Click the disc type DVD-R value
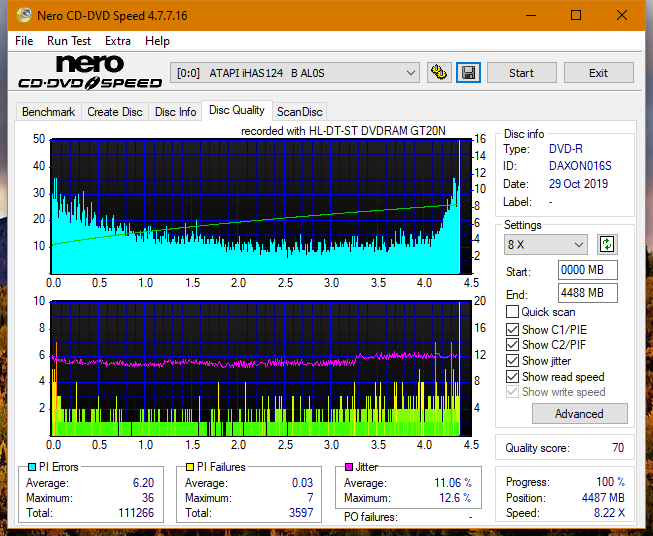The width and height of the screenshot is (653, 536). (566, 149)
